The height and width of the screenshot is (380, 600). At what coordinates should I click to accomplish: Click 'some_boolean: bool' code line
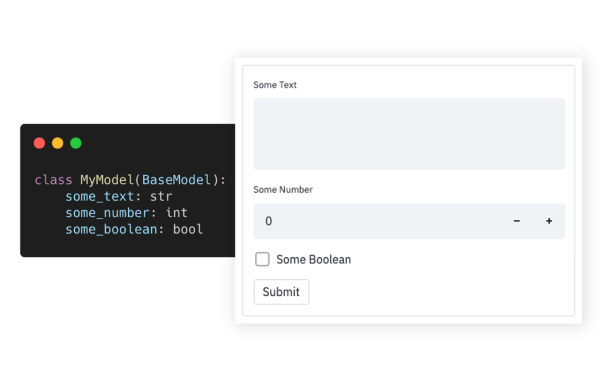[x=134, y=229]
